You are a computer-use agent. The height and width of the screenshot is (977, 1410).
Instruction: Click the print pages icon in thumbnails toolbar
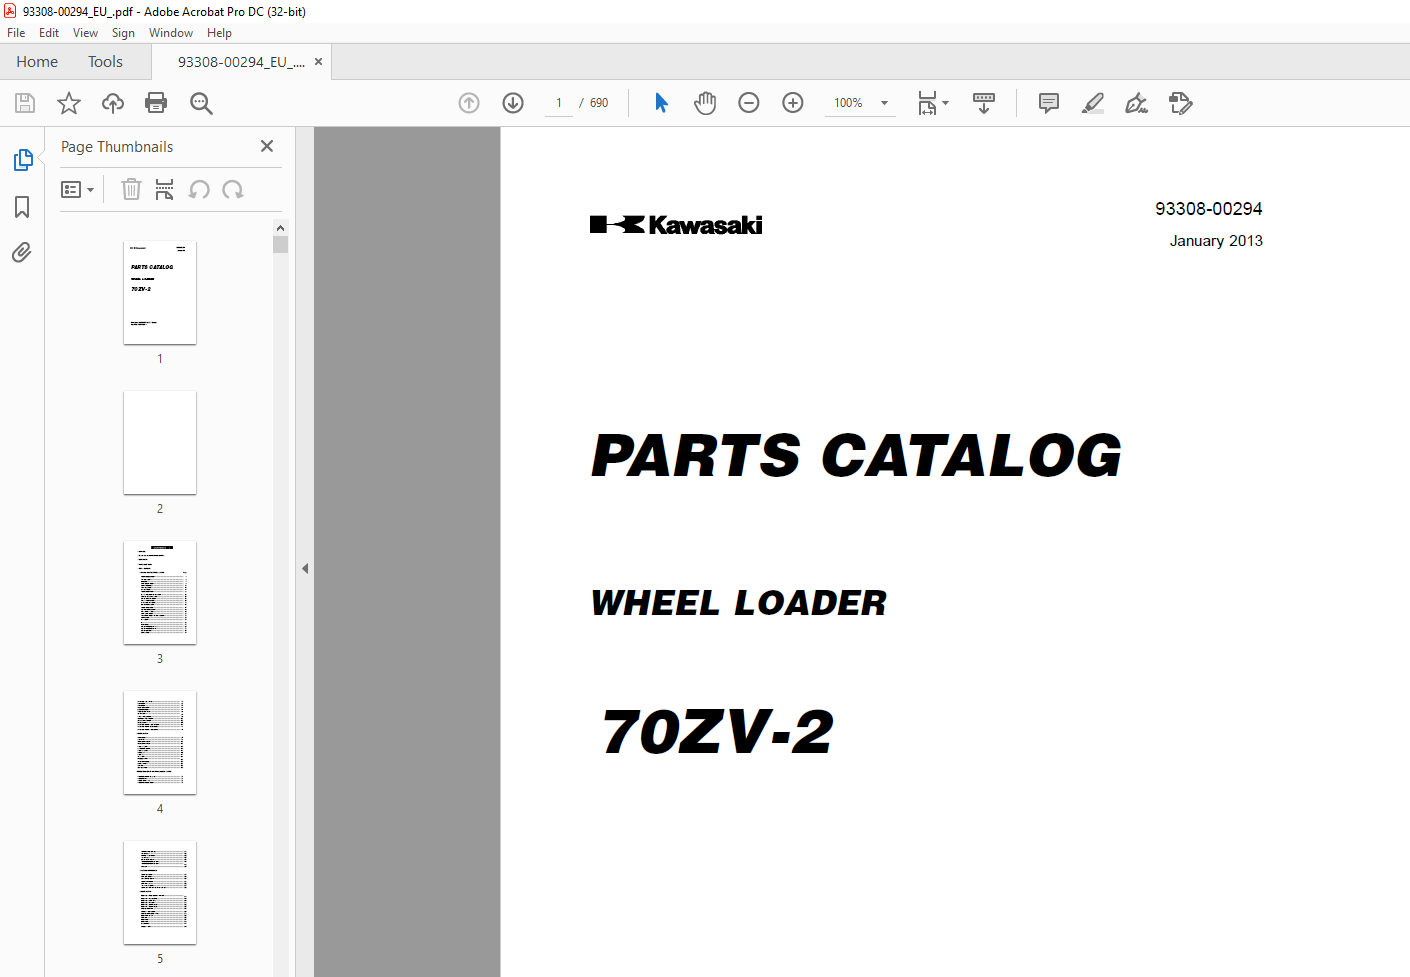point(165,189)
